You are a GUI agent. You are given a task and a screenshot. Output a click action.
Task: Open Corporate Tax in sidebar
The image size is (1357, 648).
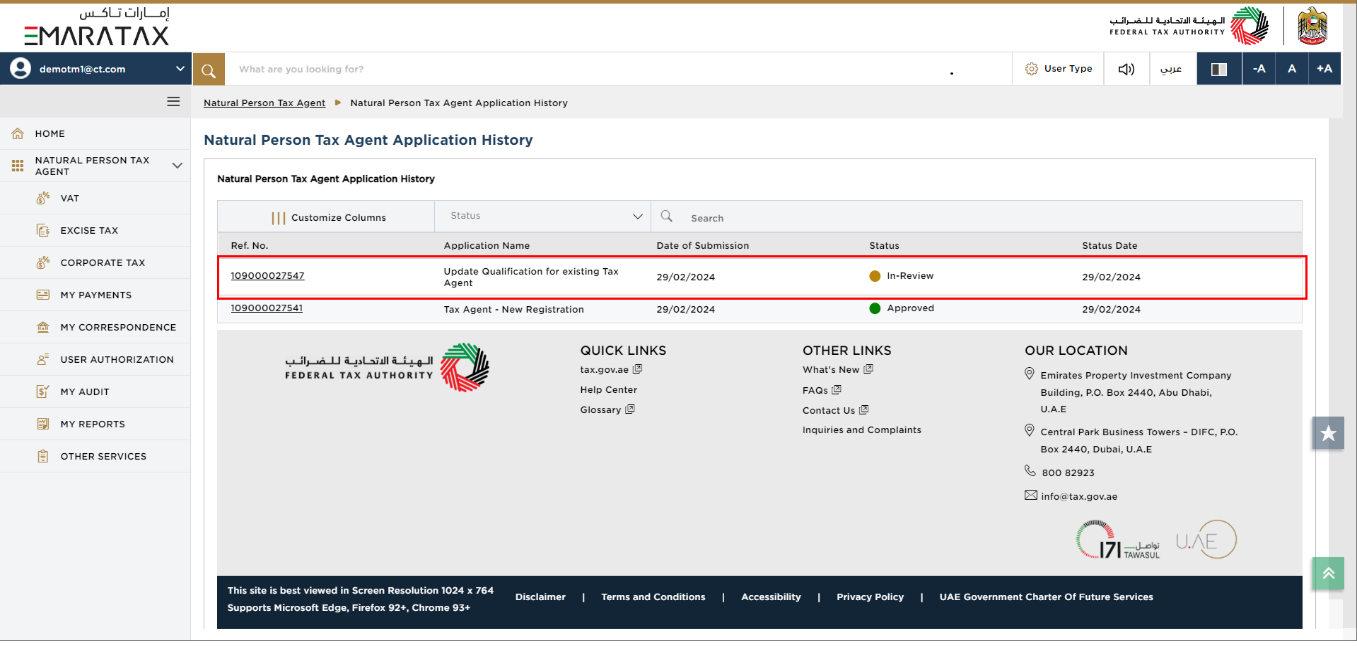point(103,263)
